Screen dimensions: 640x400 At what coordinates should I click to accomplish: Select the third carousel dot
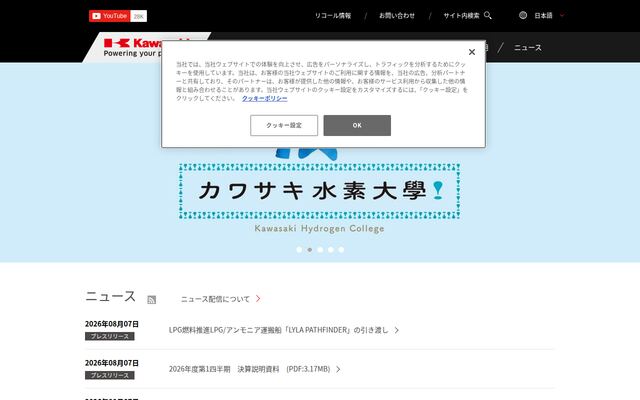[320, 250]
